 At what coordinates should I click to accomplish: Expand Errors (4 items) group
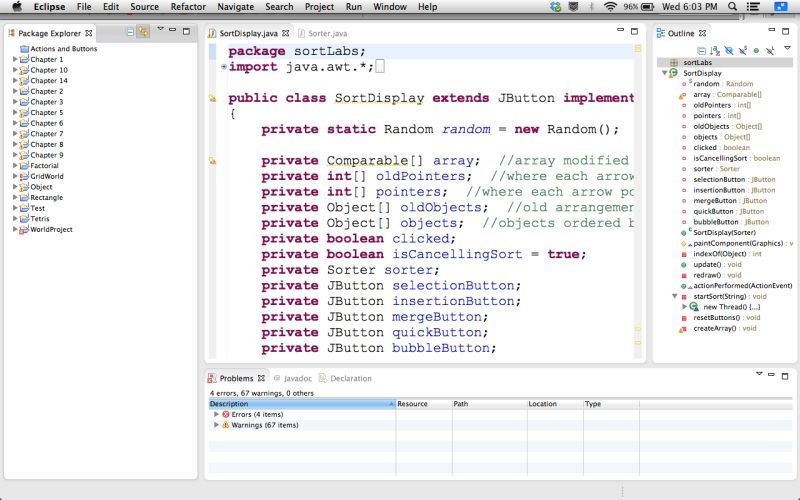[x=216, y=414]
